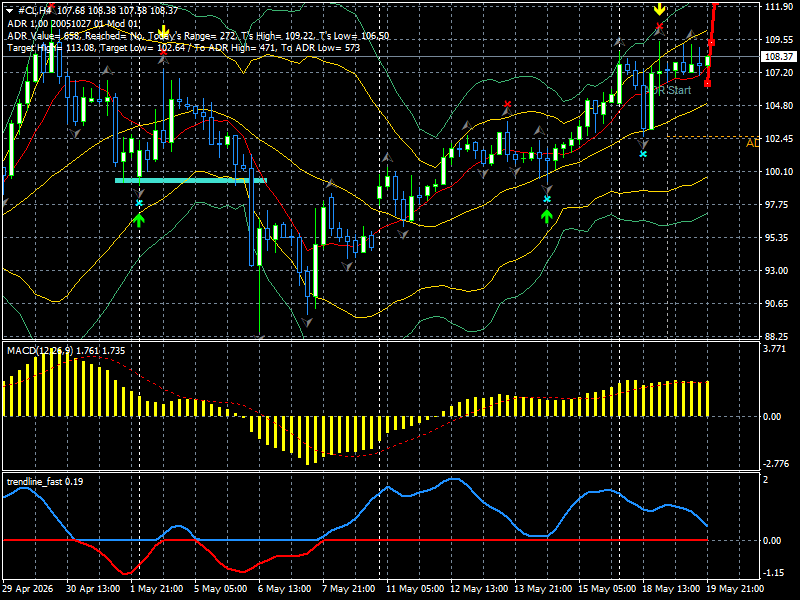Viewport: 800px width, 600px height.
Task: Click the yellow down arrow above the 18 May candles
Action: [660, 9]
